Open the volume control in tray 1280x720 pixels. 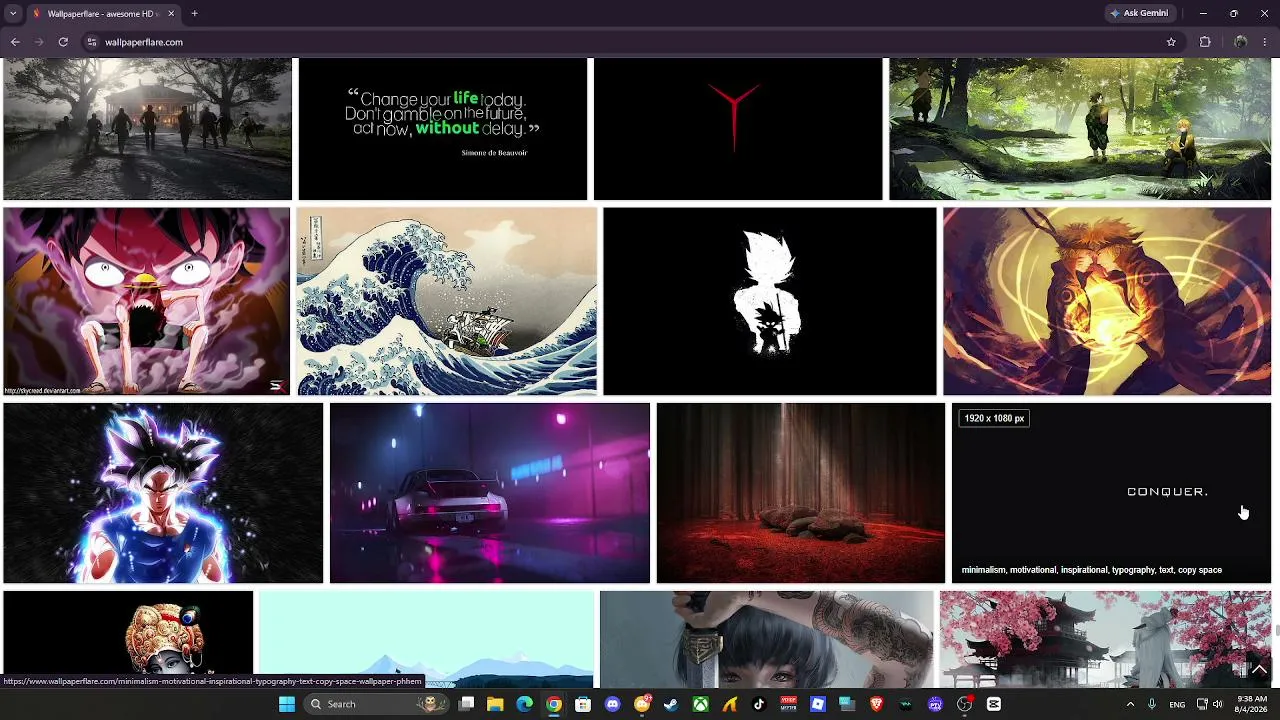point(1217,704)
